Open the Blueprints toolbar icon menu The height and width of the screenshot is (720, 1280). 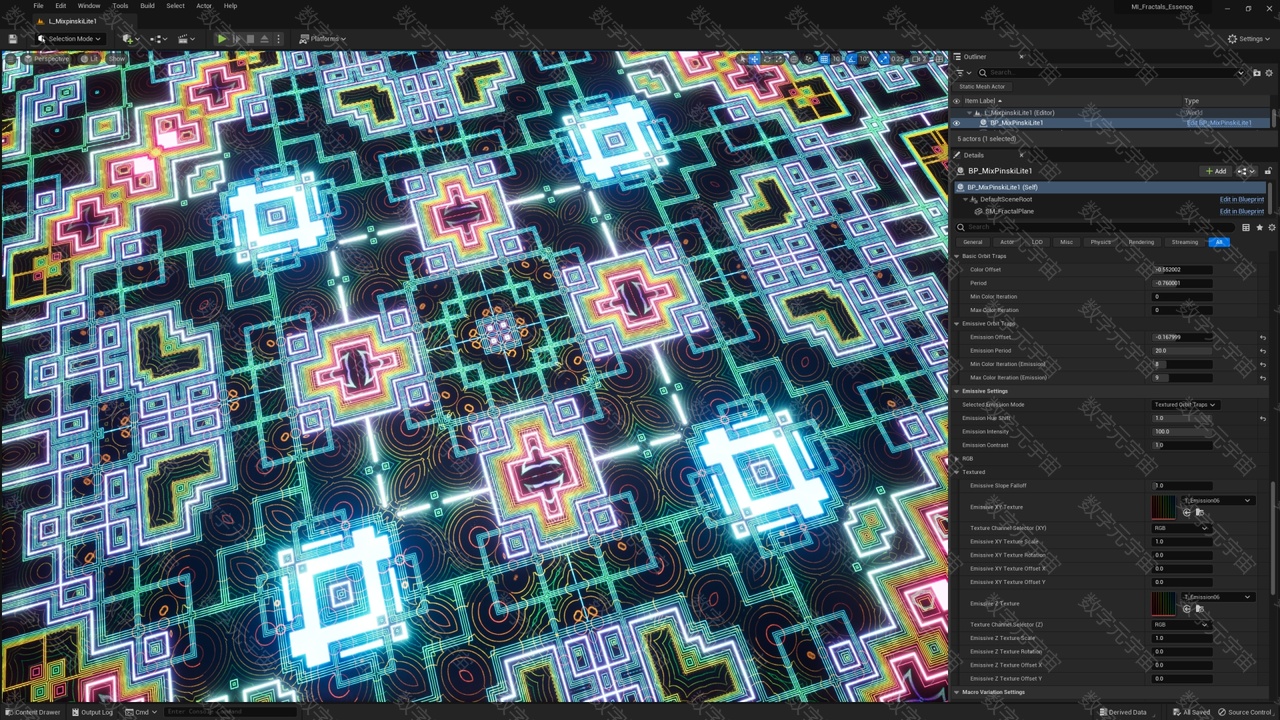pyautogui.click(x=158, y=39)
